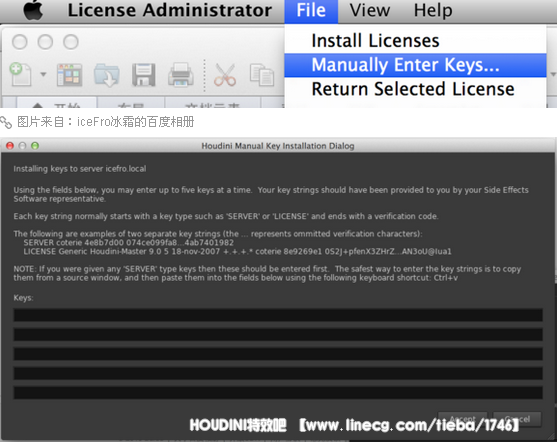Click the Accept button
Viewport: 557px width, 442px height.
(x=463, y=419)
